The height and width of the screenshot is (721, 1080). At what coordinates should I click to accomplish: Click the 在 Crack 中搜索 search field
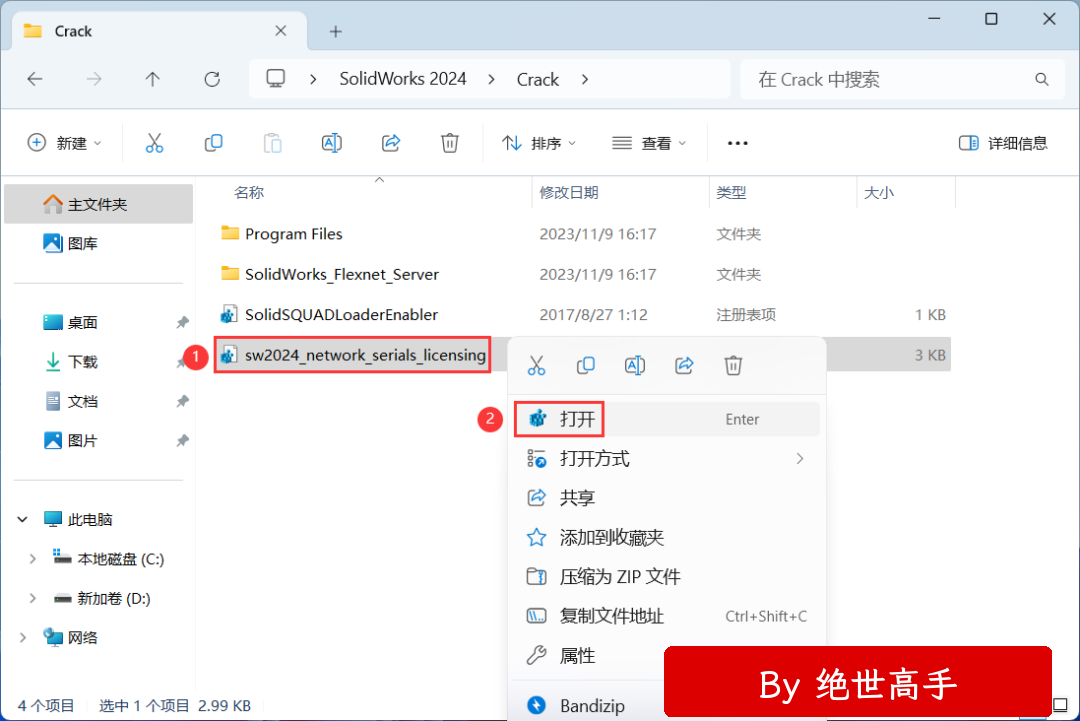(902, 80)
